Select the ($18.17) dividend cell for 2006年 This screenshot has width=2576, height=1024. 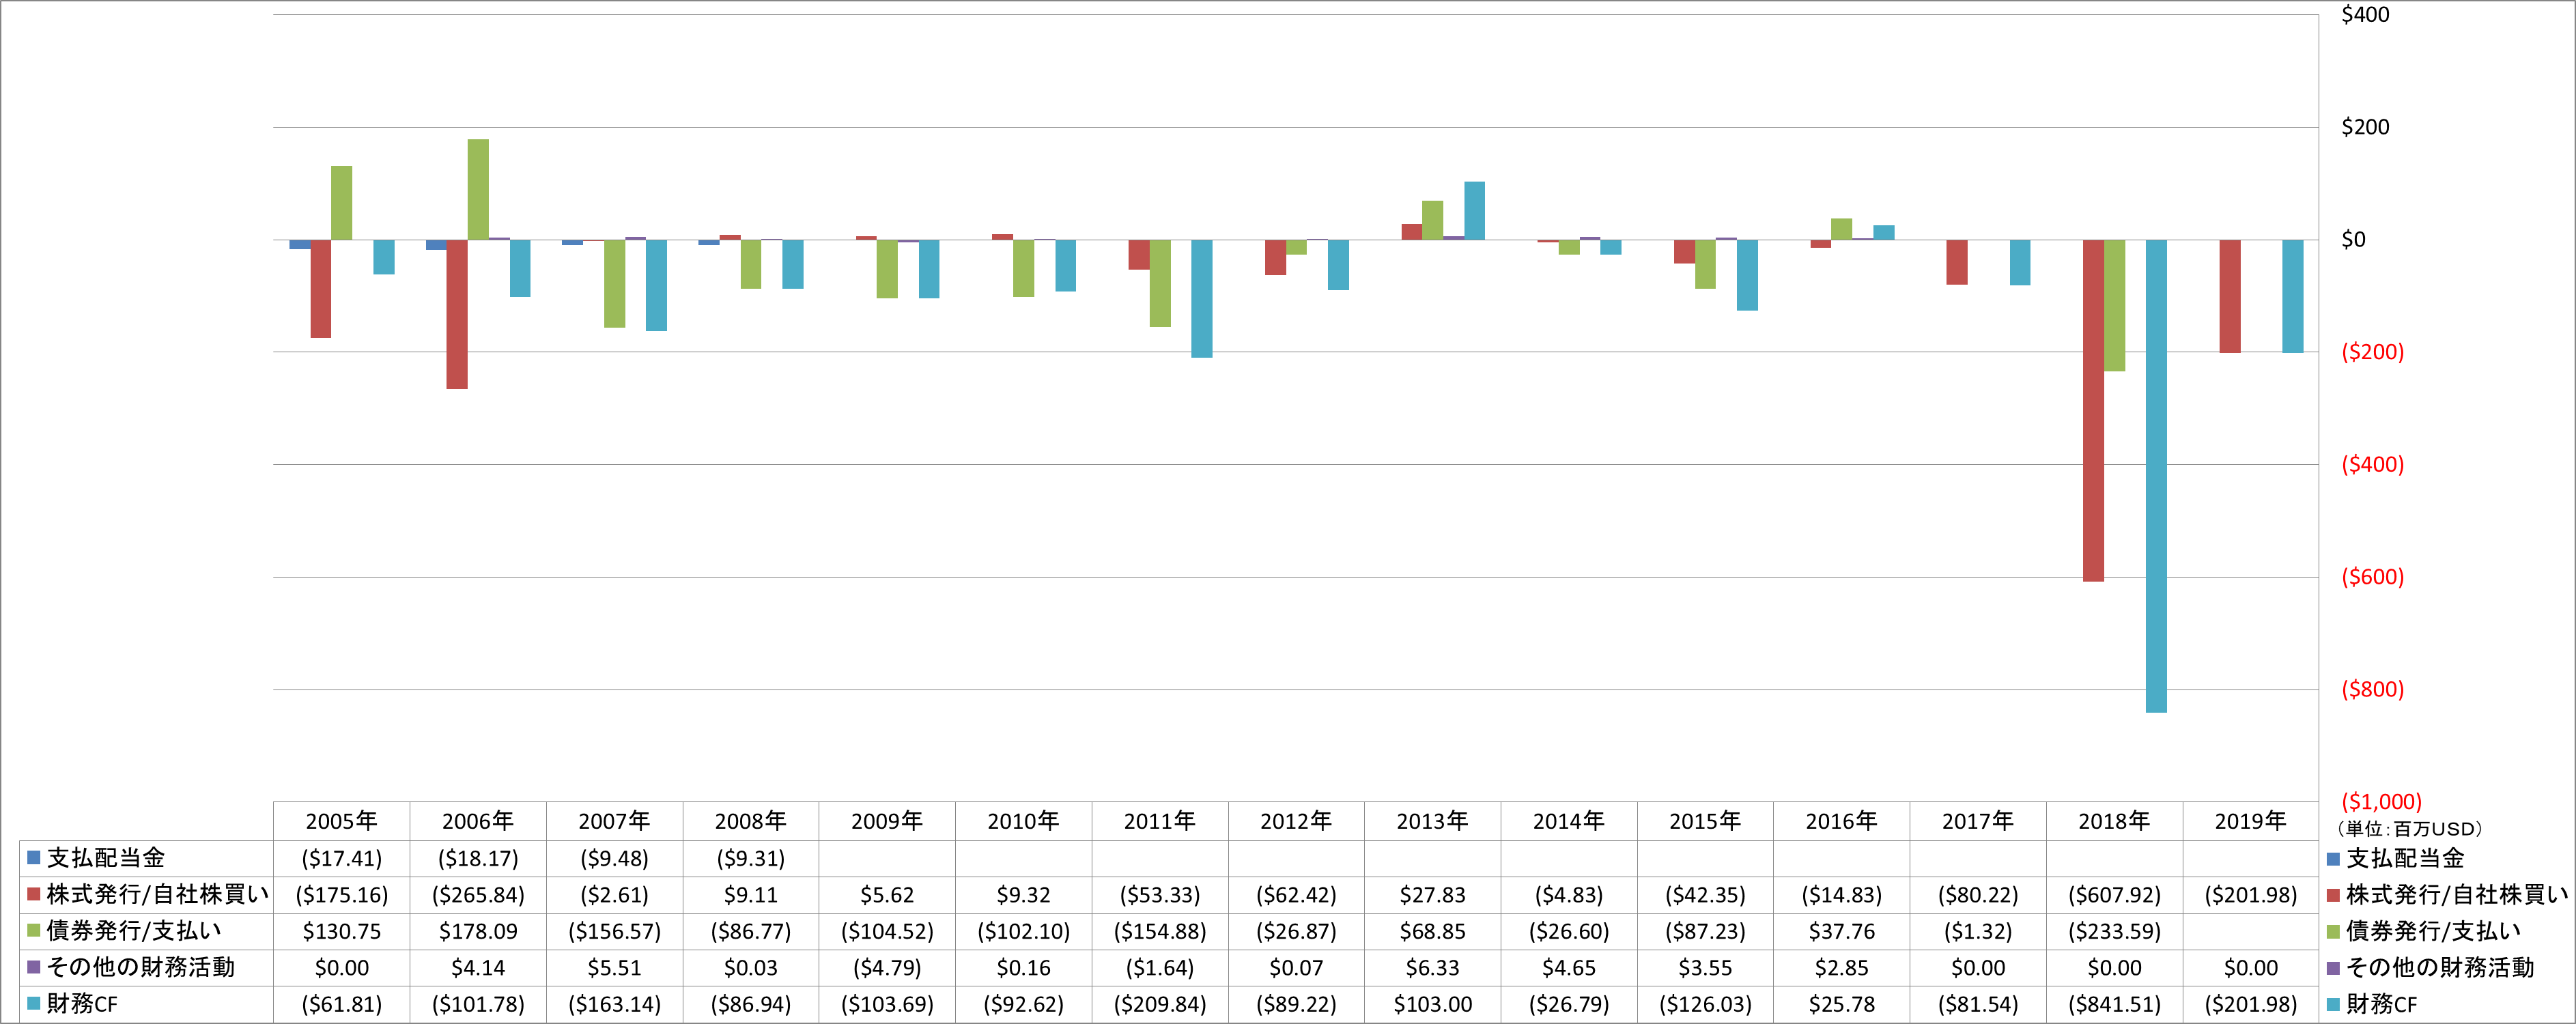coord(478,858)
